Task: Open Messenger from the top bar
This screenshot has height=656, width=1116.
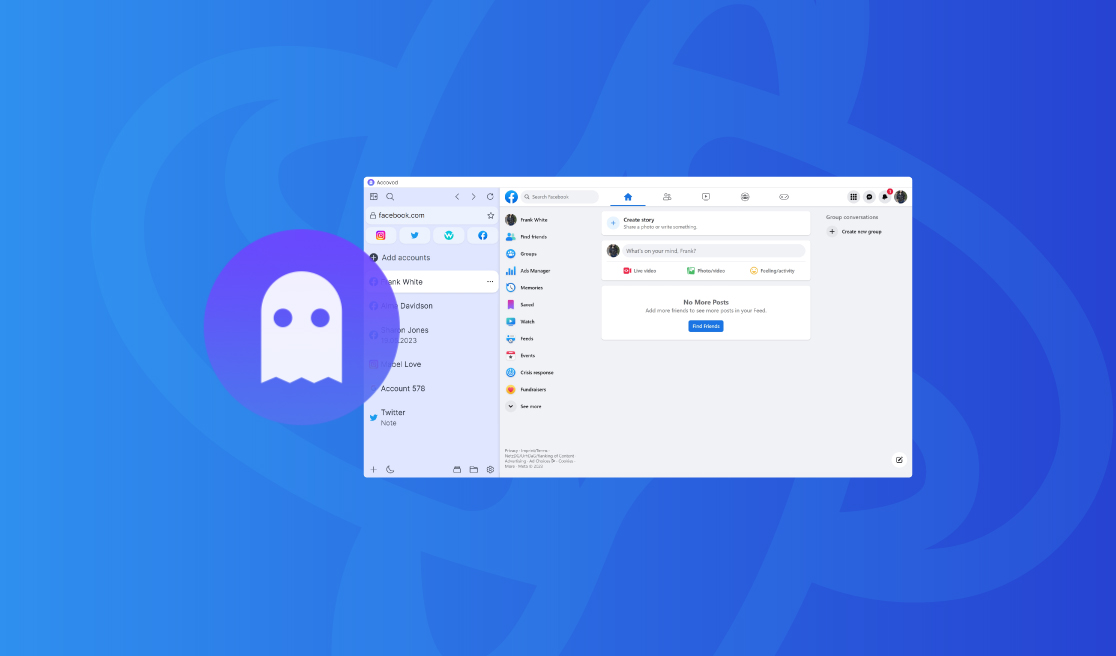Action: tap(869, 197)
